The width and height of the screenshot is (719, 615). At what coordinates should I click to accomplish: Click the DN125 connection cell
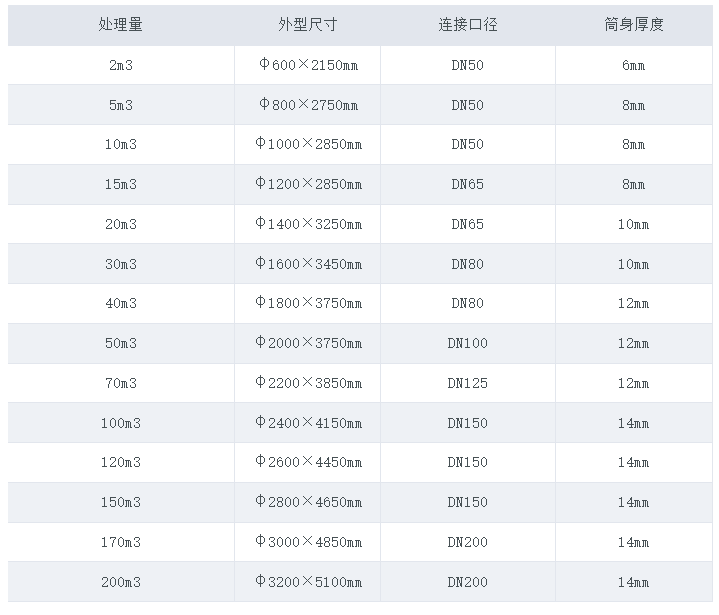coord(467,383)
